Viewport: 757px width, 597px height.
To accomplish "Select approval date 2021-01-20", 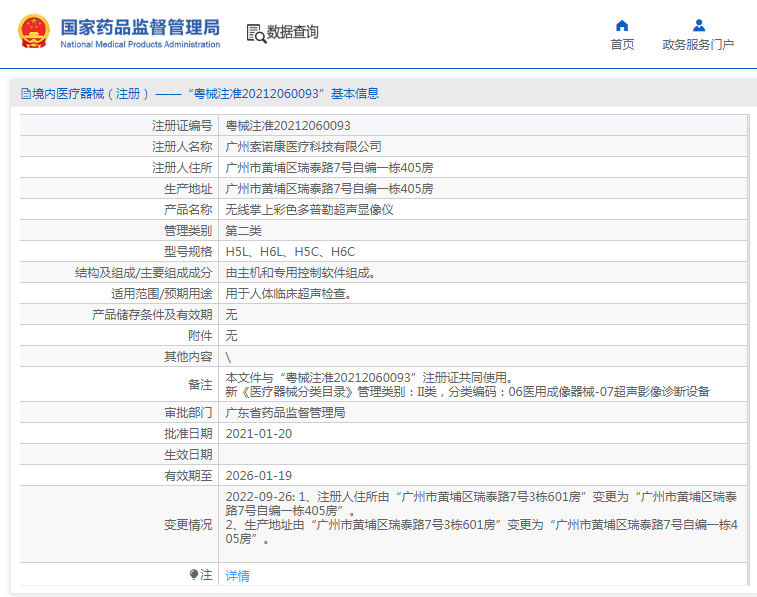I will (x=259, y=433).
